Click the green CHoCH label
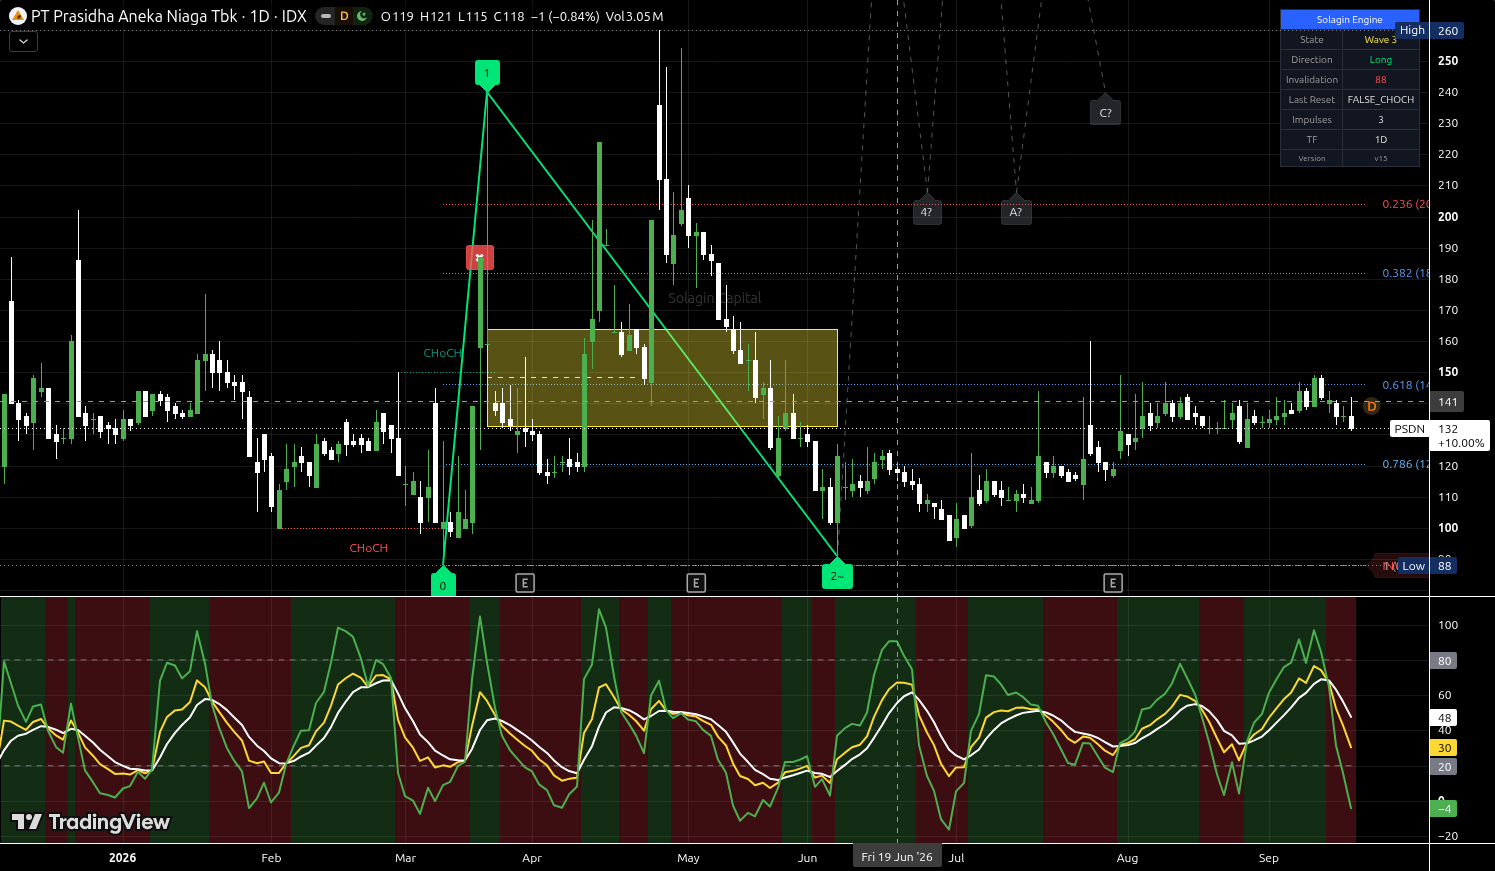 click(442, 353)
